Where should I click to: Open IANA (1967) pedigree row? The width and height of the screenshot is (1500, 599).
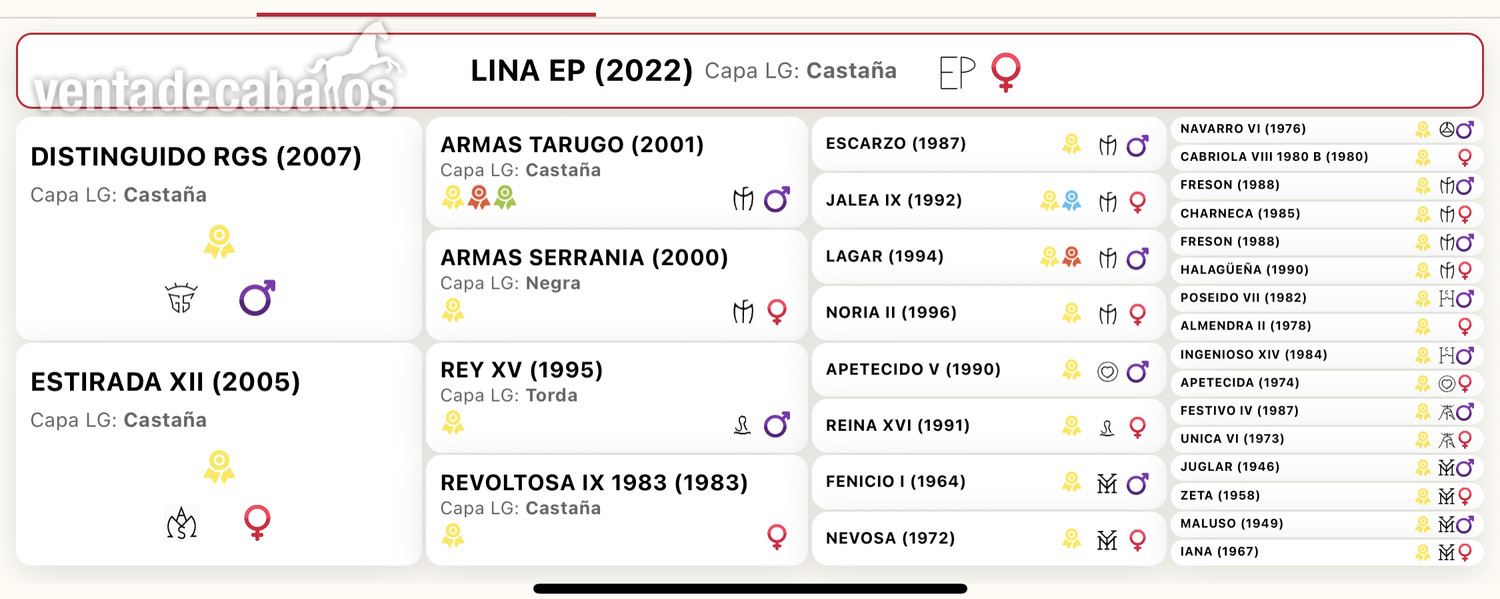pos(1327,552)
